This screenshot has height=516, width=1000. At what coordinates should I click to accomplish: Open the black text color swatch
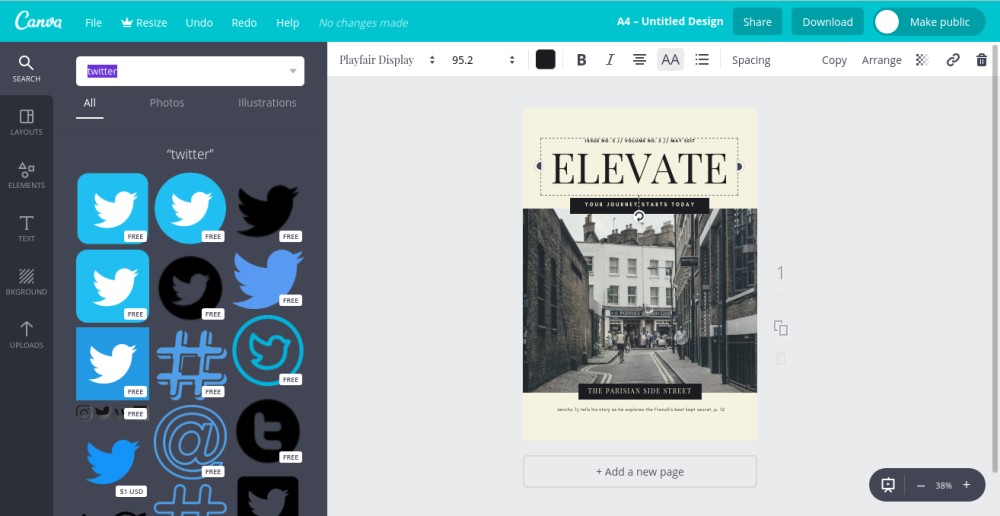(x=545, y=59)
